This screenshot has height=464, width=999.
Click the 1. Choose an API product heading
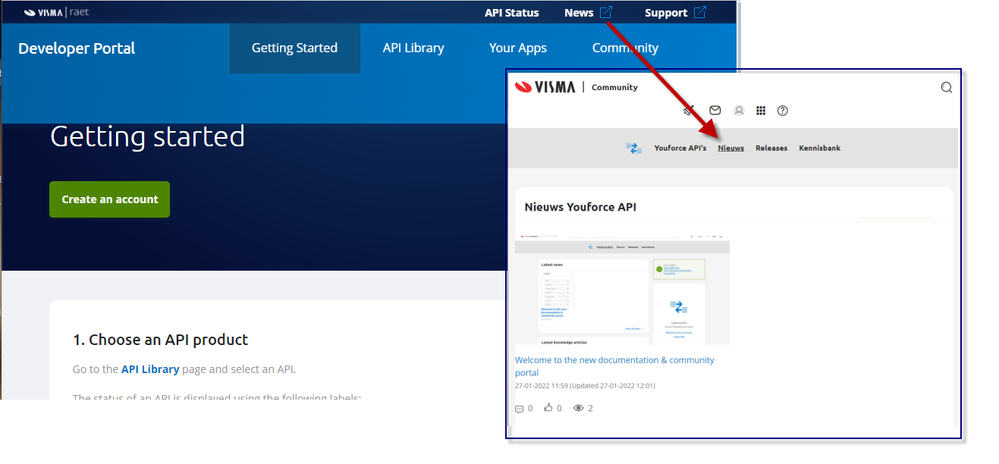pos(161,340)
